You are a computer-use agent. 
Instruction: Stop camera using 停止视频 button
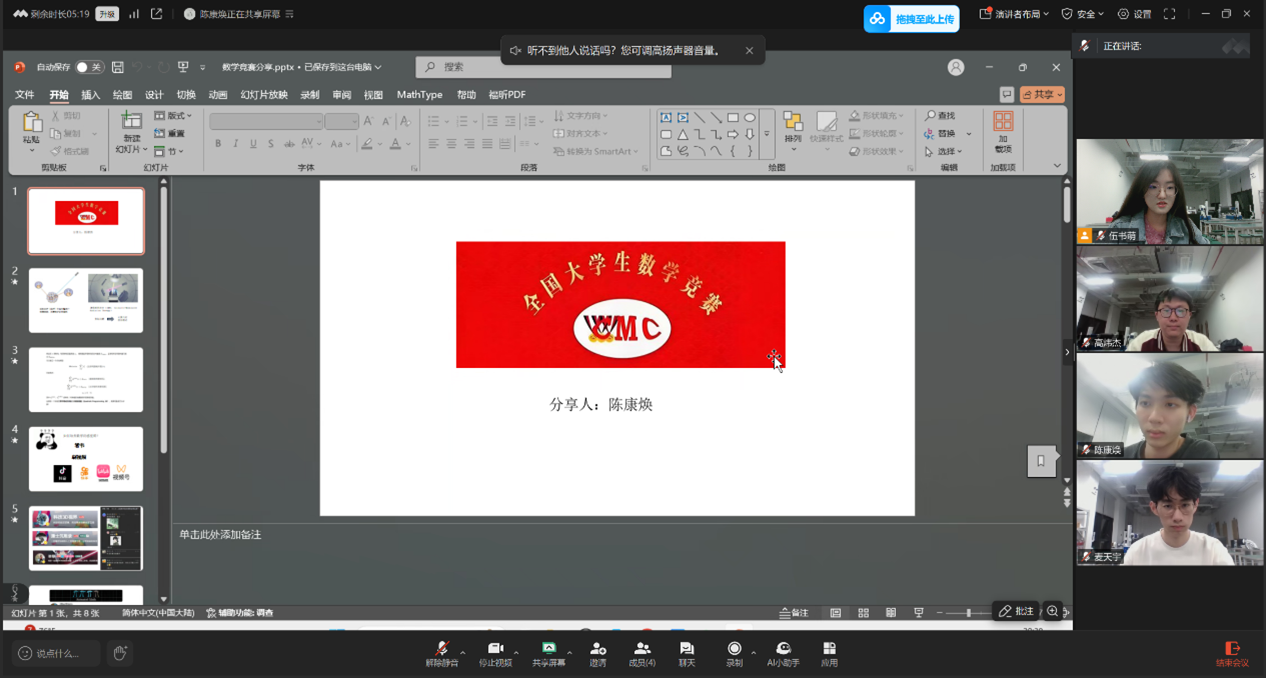pos(495,653)
